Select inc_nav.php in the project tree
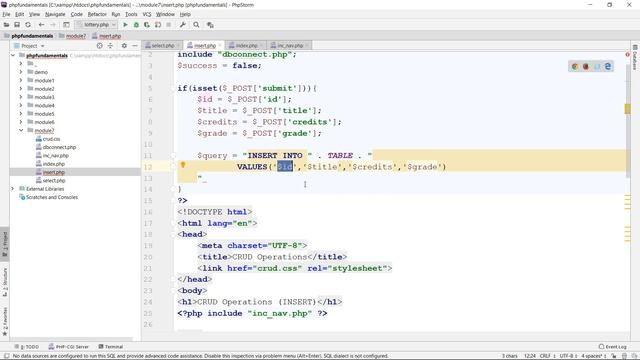The height and width of the screenshot is (360, 640). tap(56, 156)
